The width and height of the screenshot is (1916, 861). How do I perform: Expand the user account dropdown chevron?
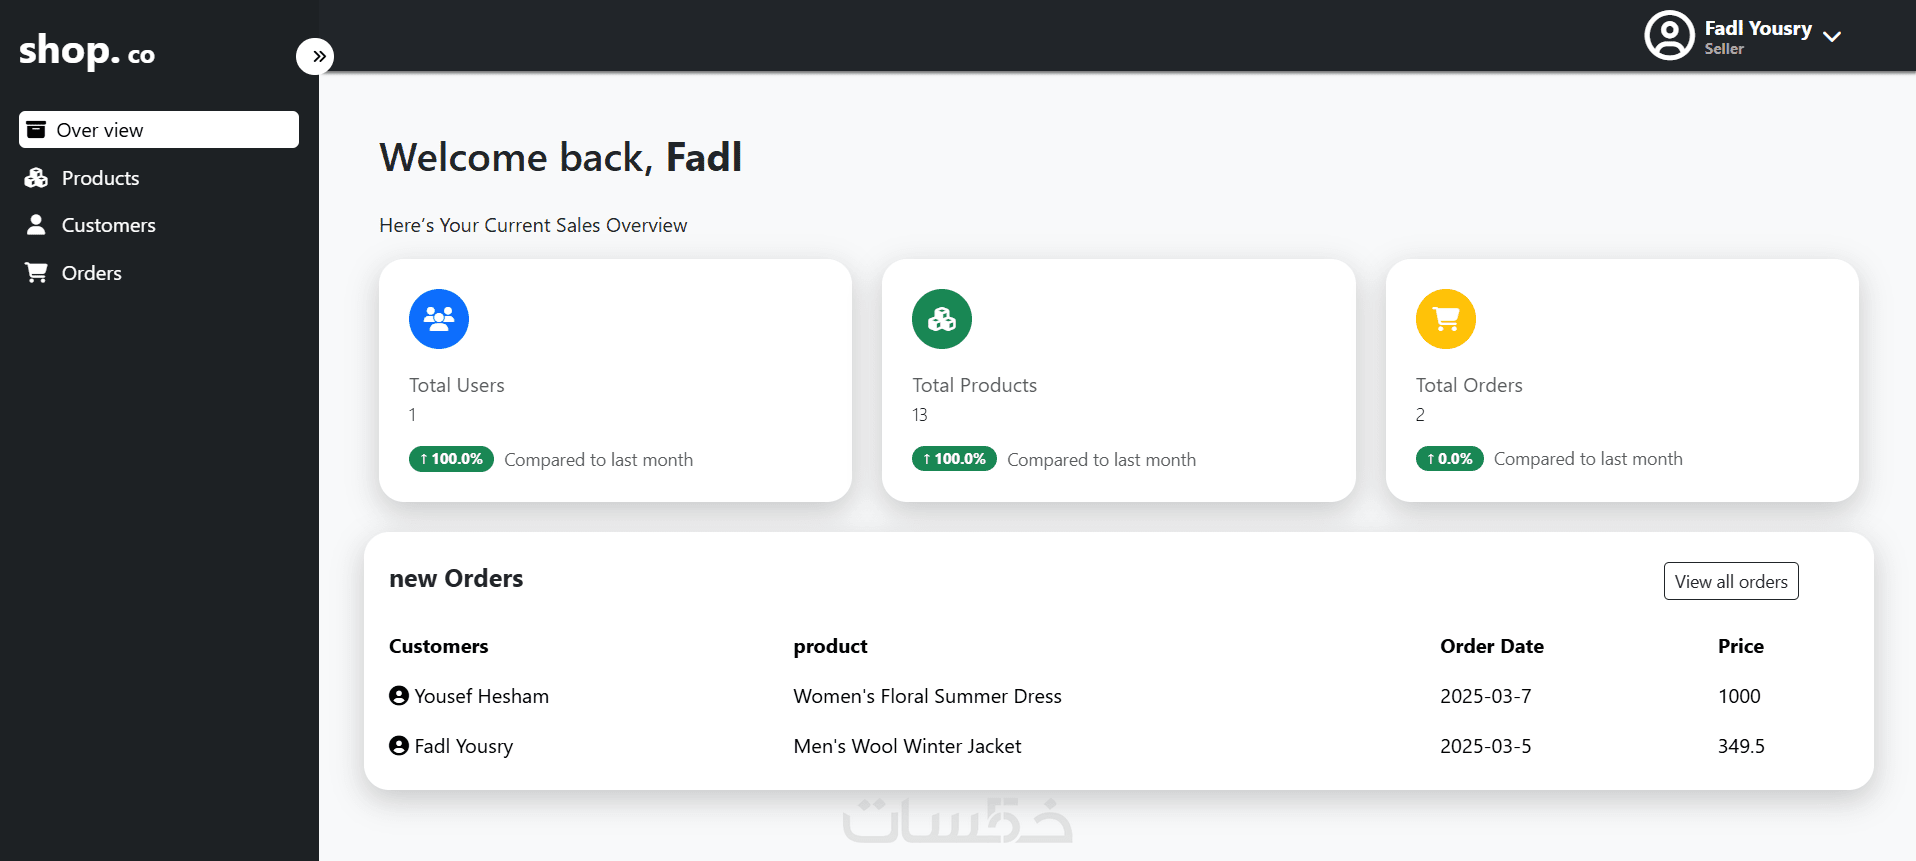click(1832, 37)
